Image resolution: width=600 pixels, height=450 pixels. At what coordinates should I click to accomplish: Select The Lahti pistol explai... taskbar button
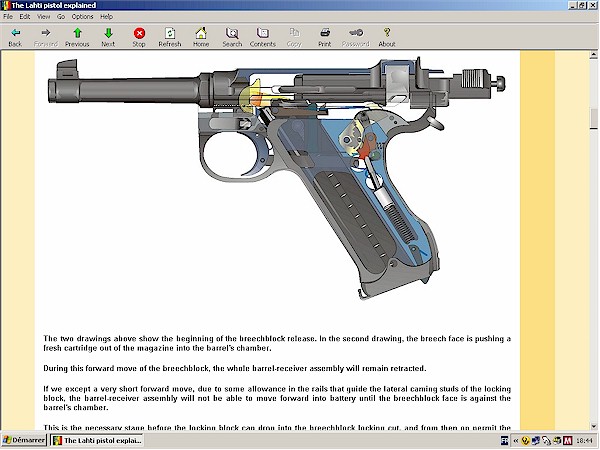click(97, 440)
